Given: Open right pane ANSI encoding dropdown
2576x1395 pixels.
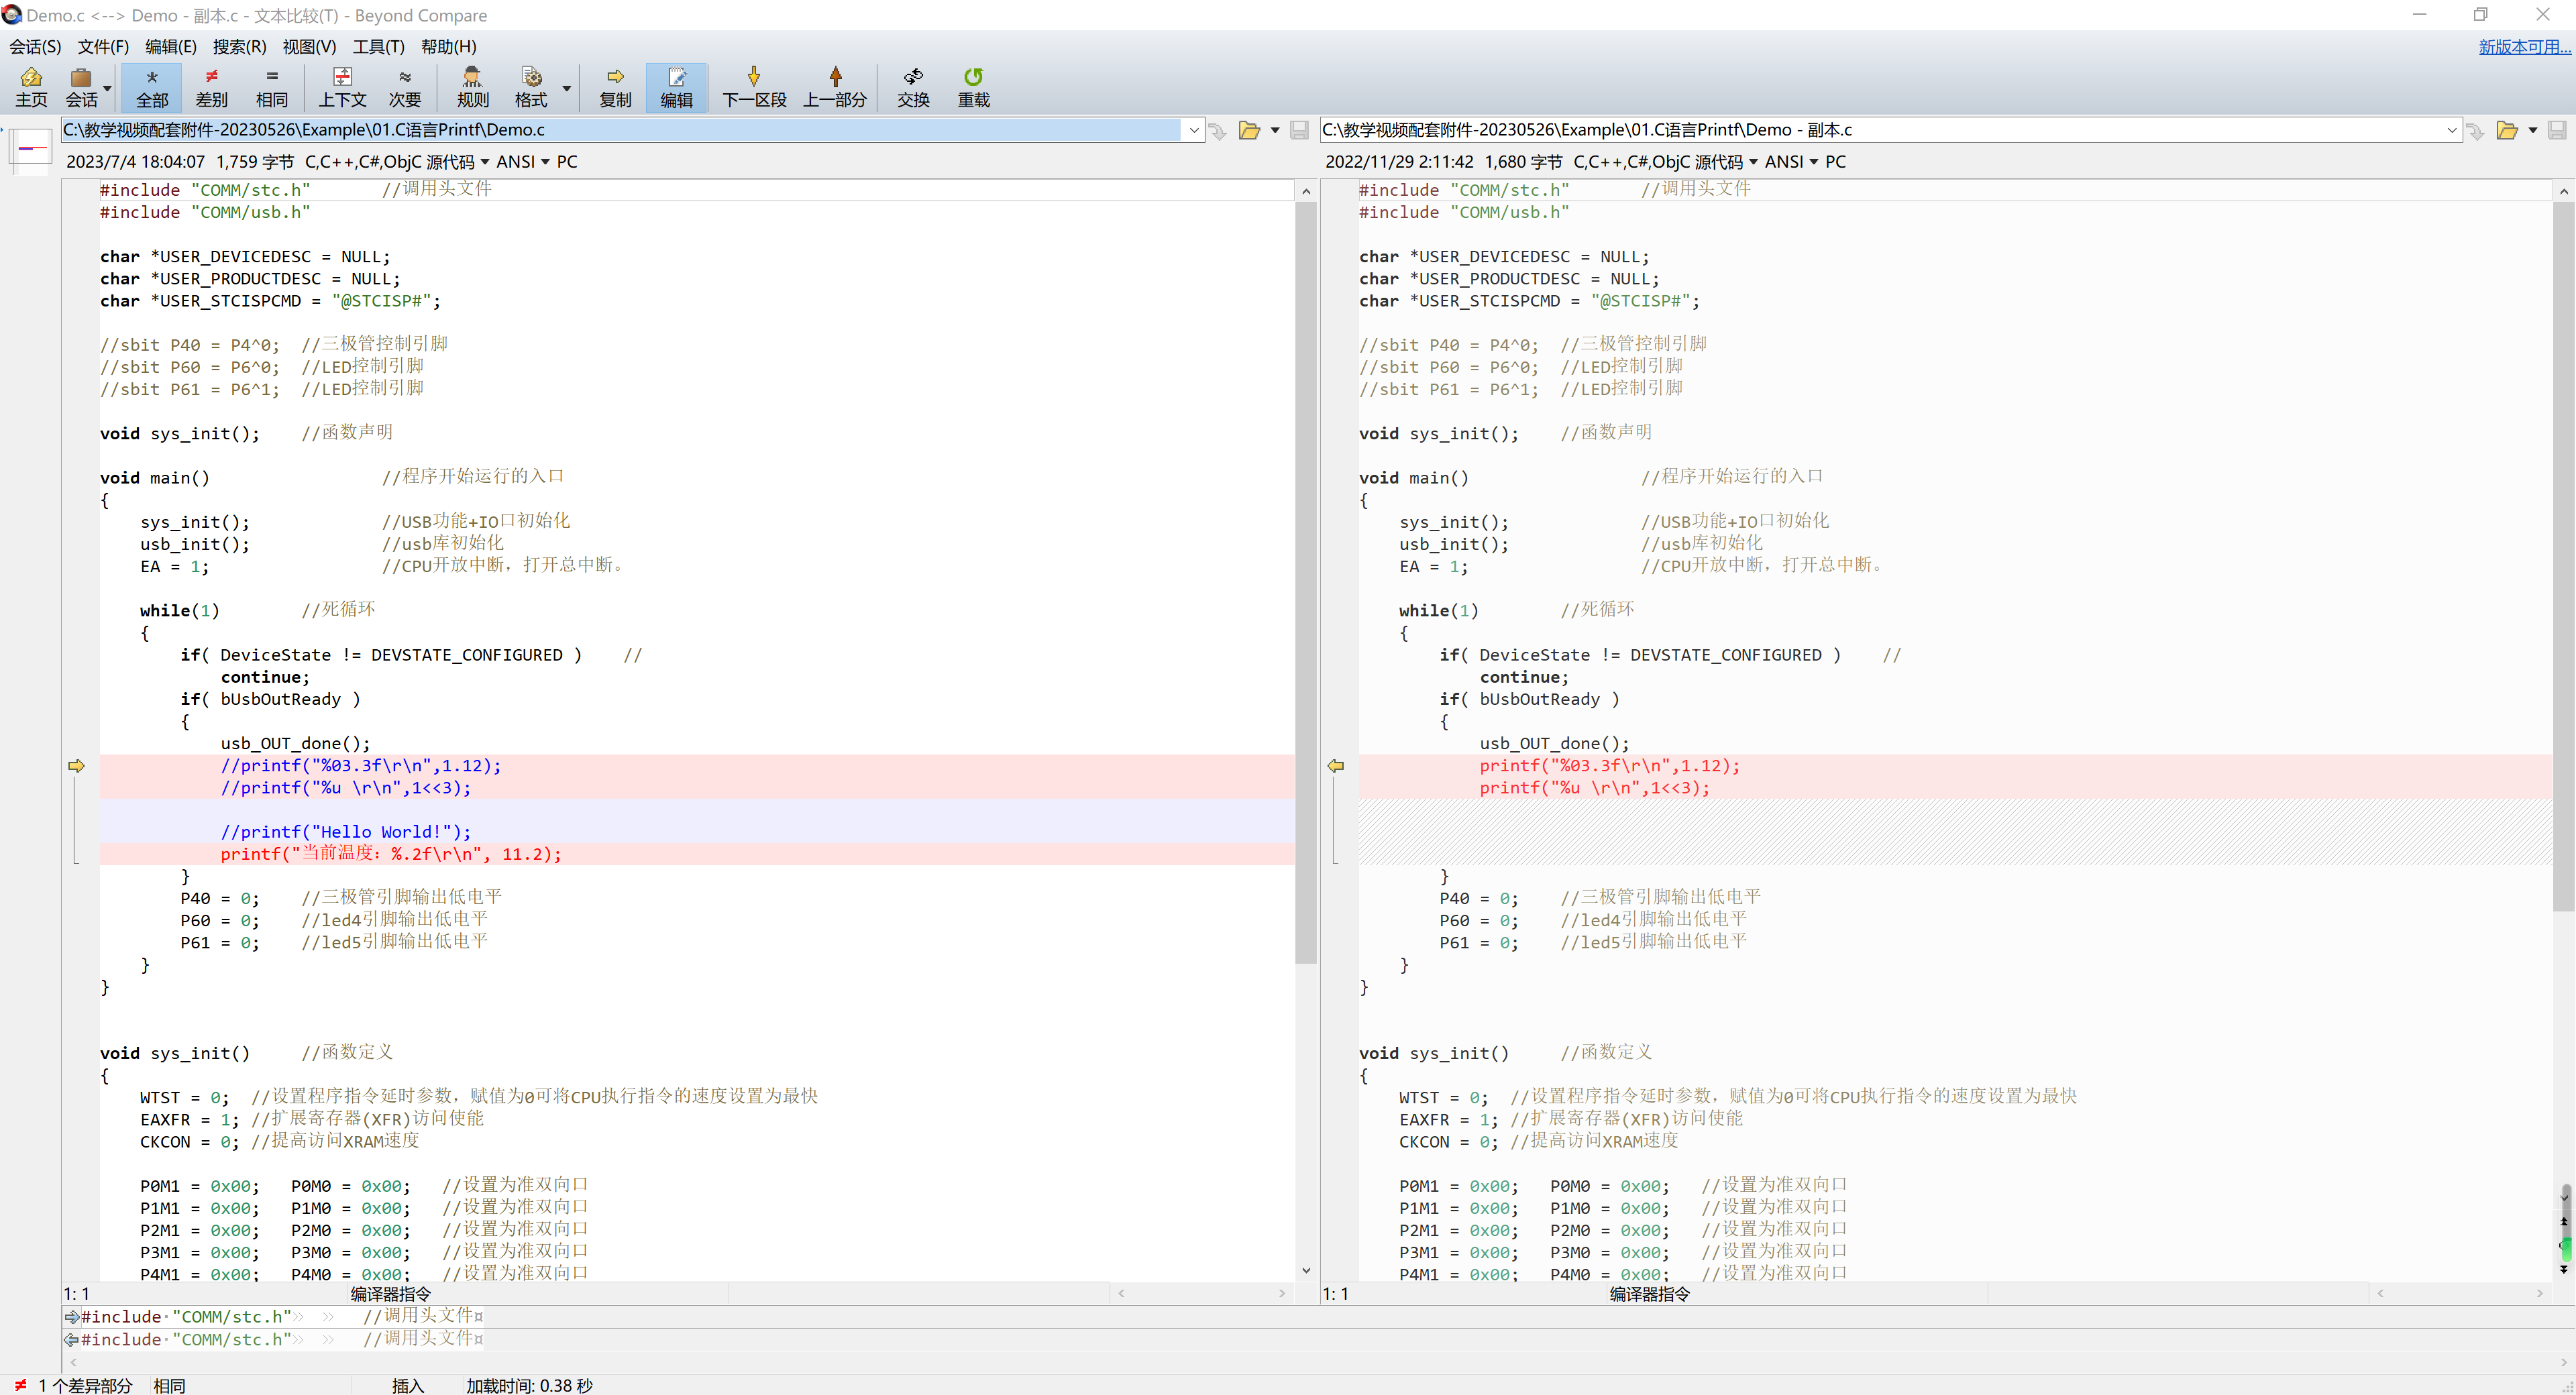Looking at the screenshot, I should pos(1791,162).
